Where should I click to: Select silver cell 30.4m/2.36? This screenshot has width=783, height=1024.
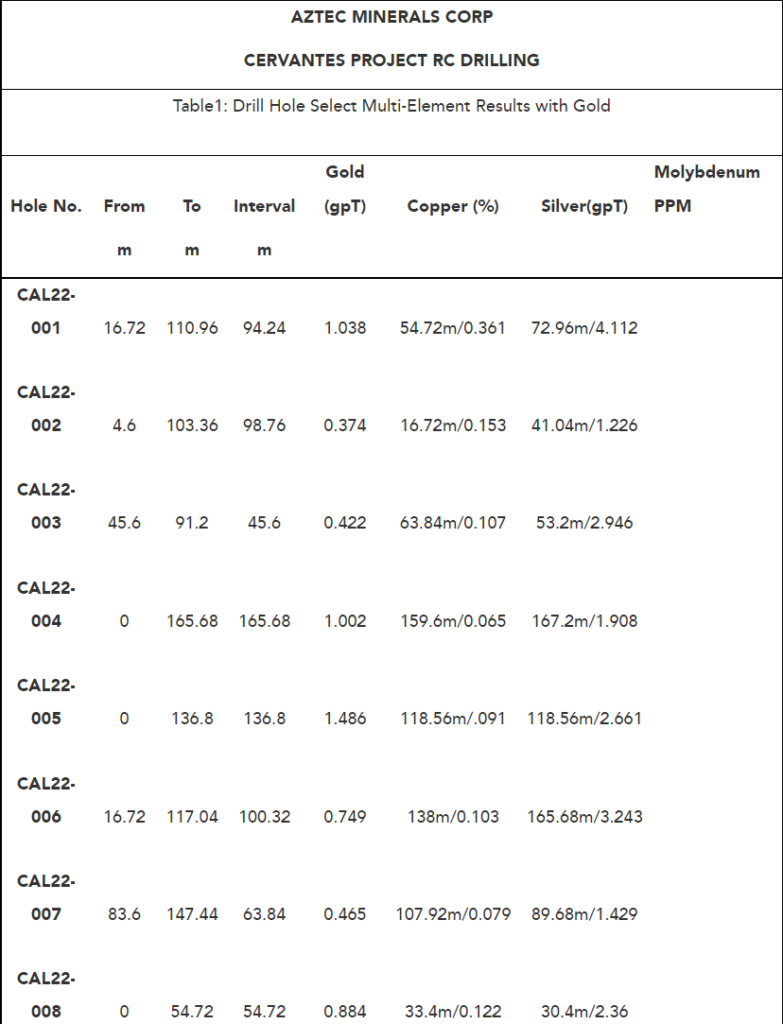pyautogui.click(x=584, y=1011)
